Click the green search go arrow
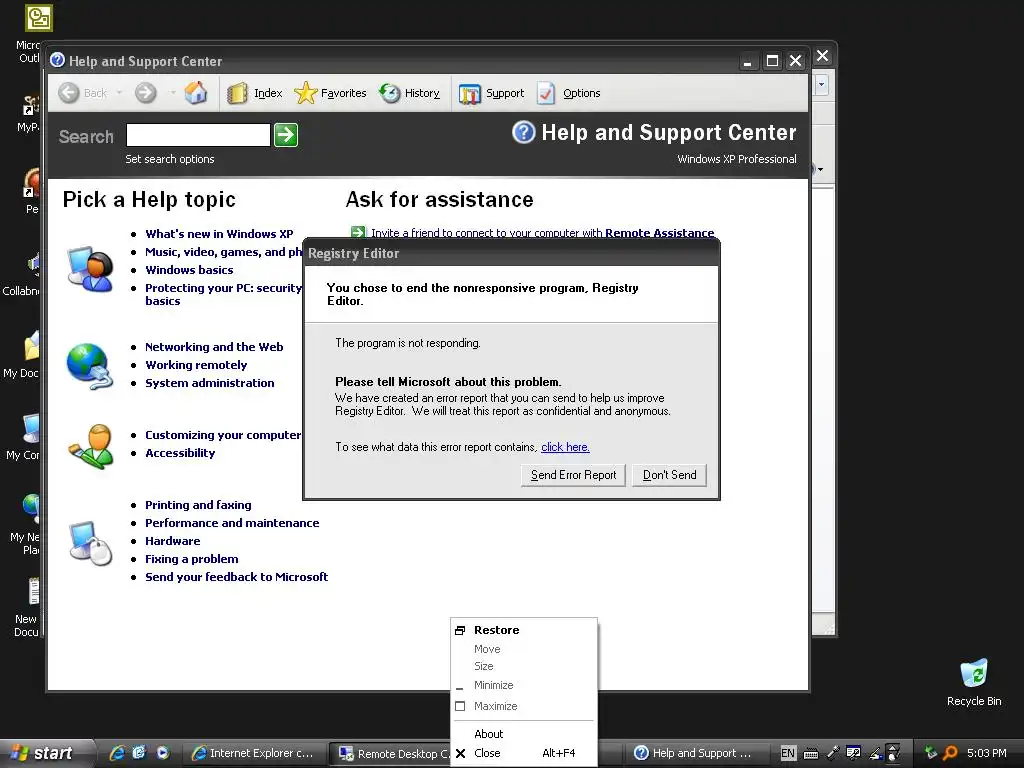This screenshot has width=1024, height=768. [x=286, y=135]
